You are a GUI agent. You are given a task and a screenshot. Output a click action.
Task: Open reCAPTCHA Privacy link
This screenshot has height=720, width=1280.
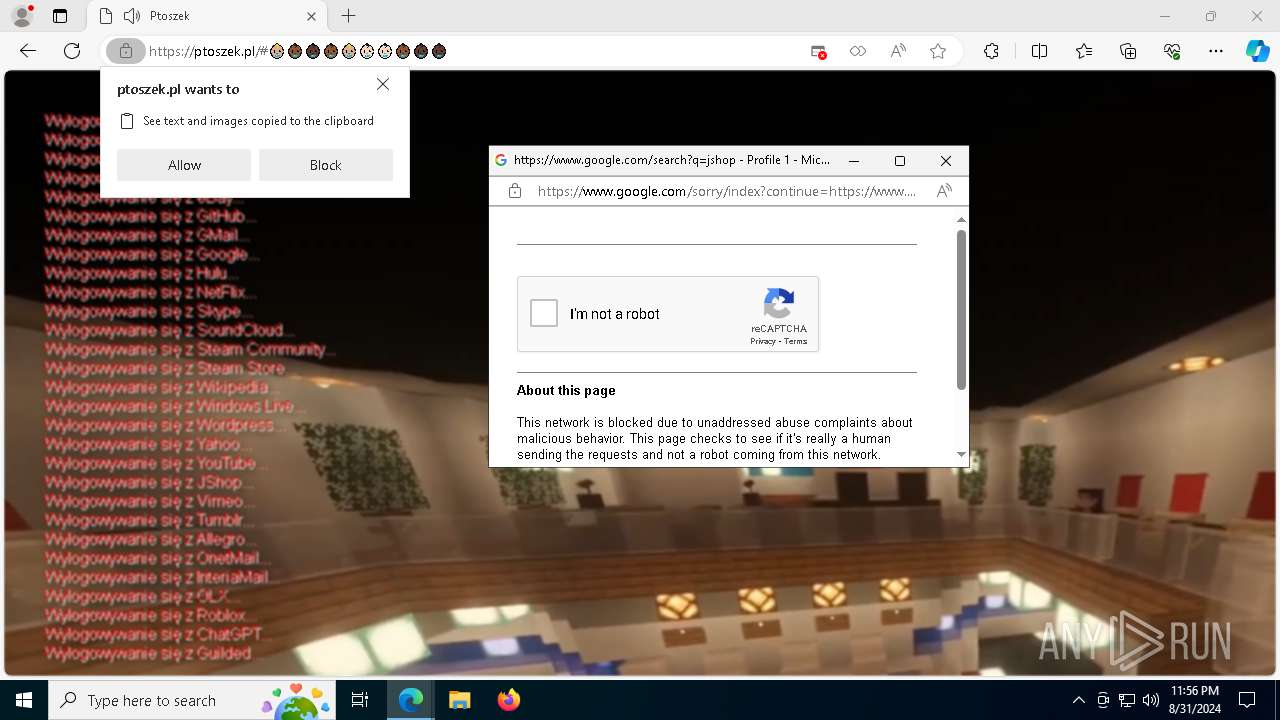(x=763, y=342)
